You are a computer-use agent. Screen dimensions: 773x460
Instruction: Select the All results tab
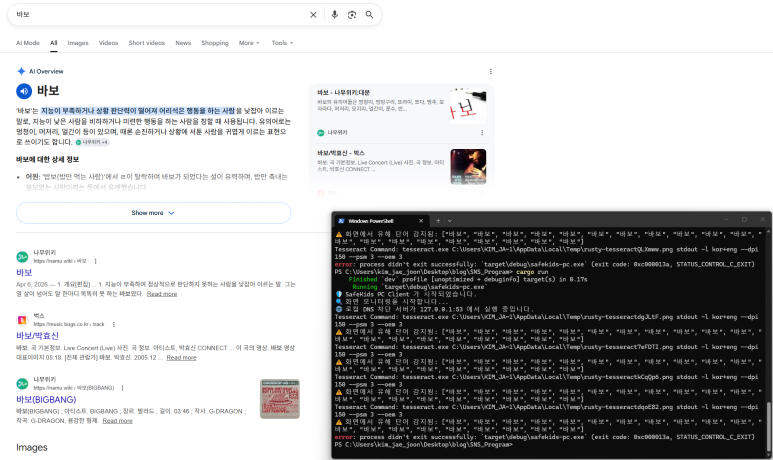pos(53,43)
